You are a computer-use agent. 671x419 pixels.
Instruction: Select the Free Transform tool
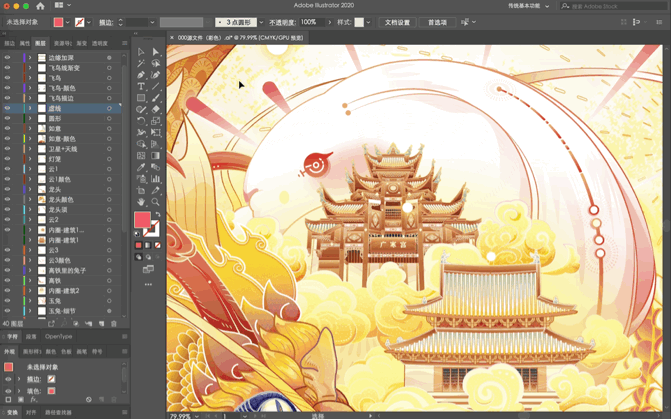tap(155, 133)
